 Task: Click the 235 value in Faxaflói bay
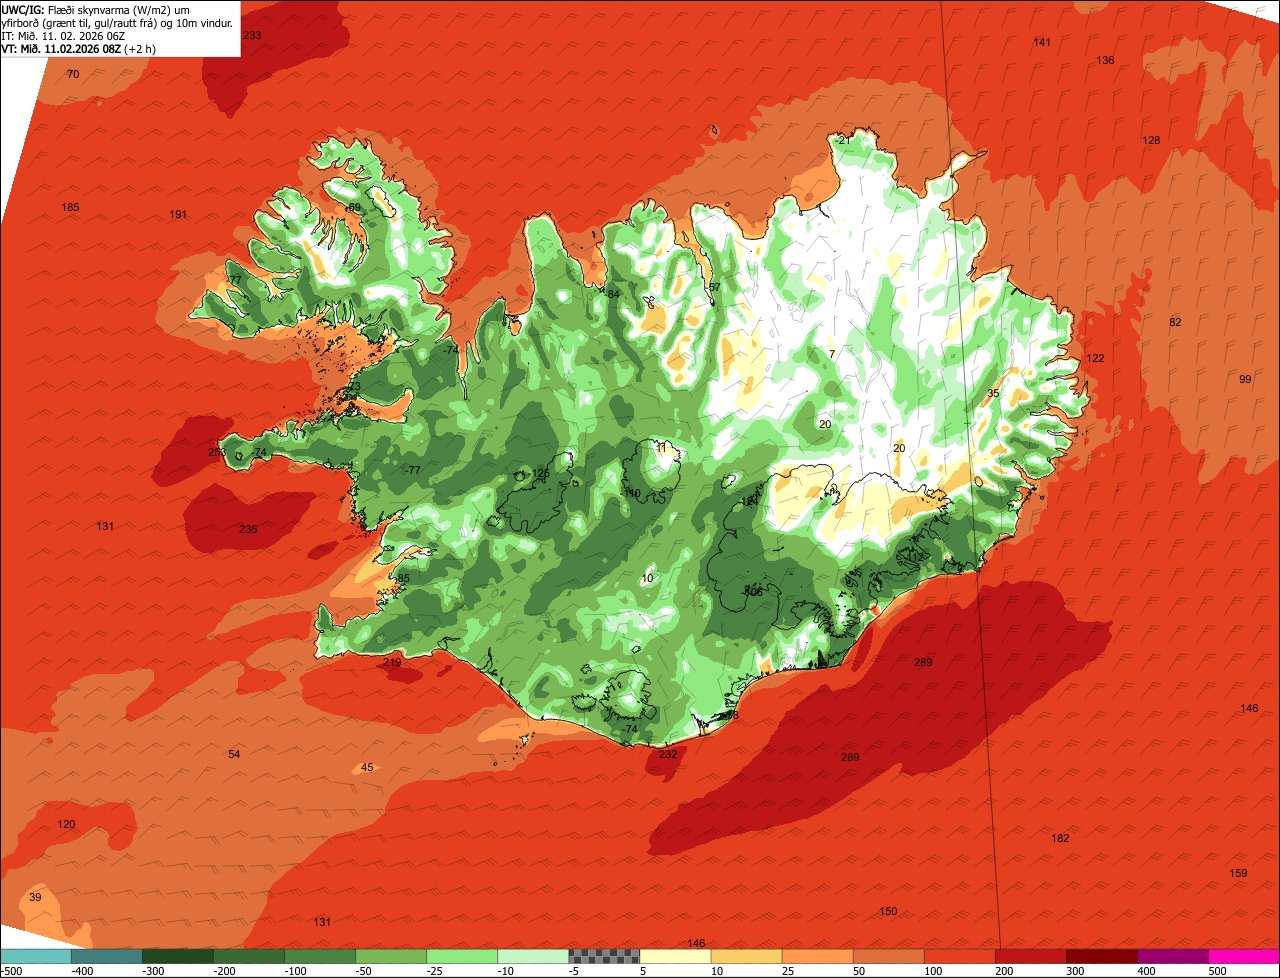pyautogui.click(x=248, y=529)
